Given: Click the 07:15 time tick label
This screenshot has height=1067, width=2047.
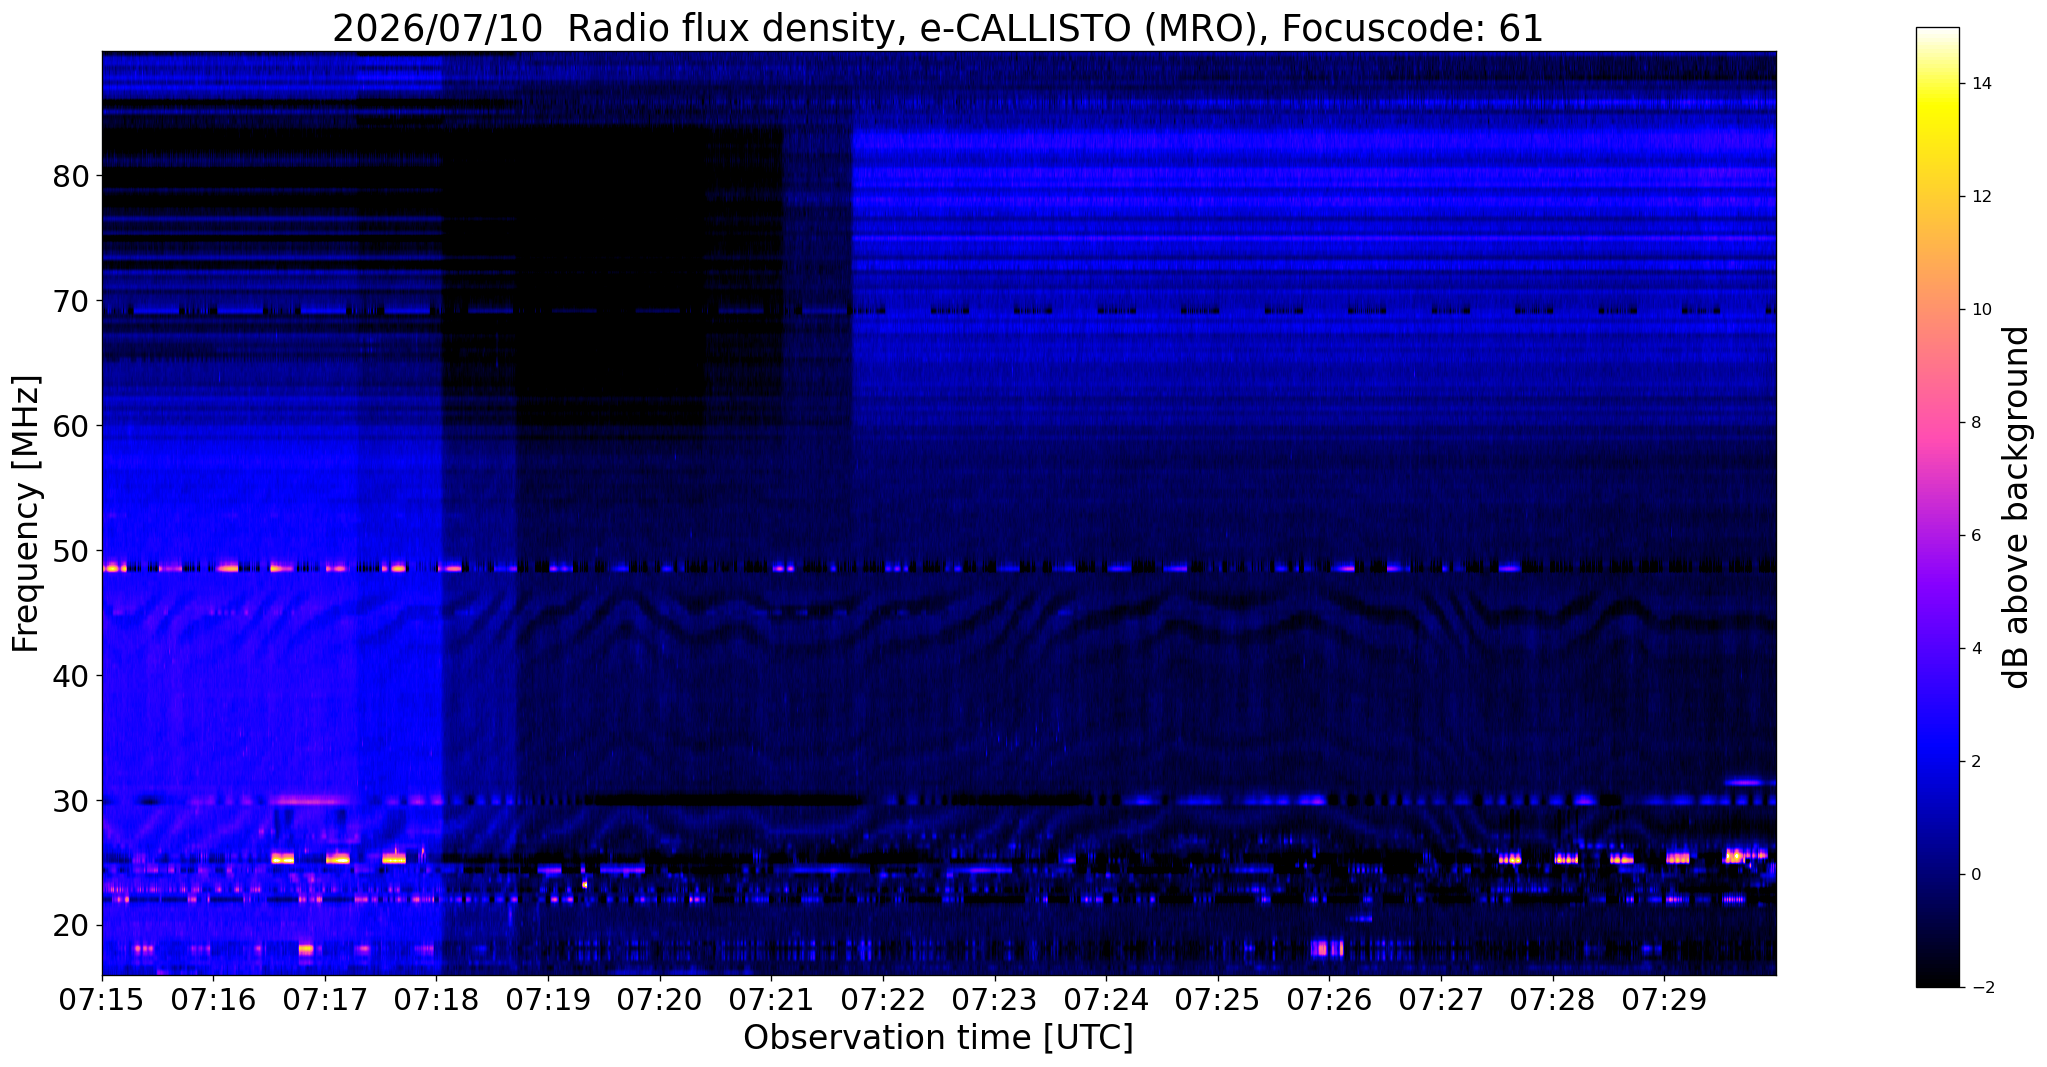Looking at the screenshot, I should (102, 1000).
